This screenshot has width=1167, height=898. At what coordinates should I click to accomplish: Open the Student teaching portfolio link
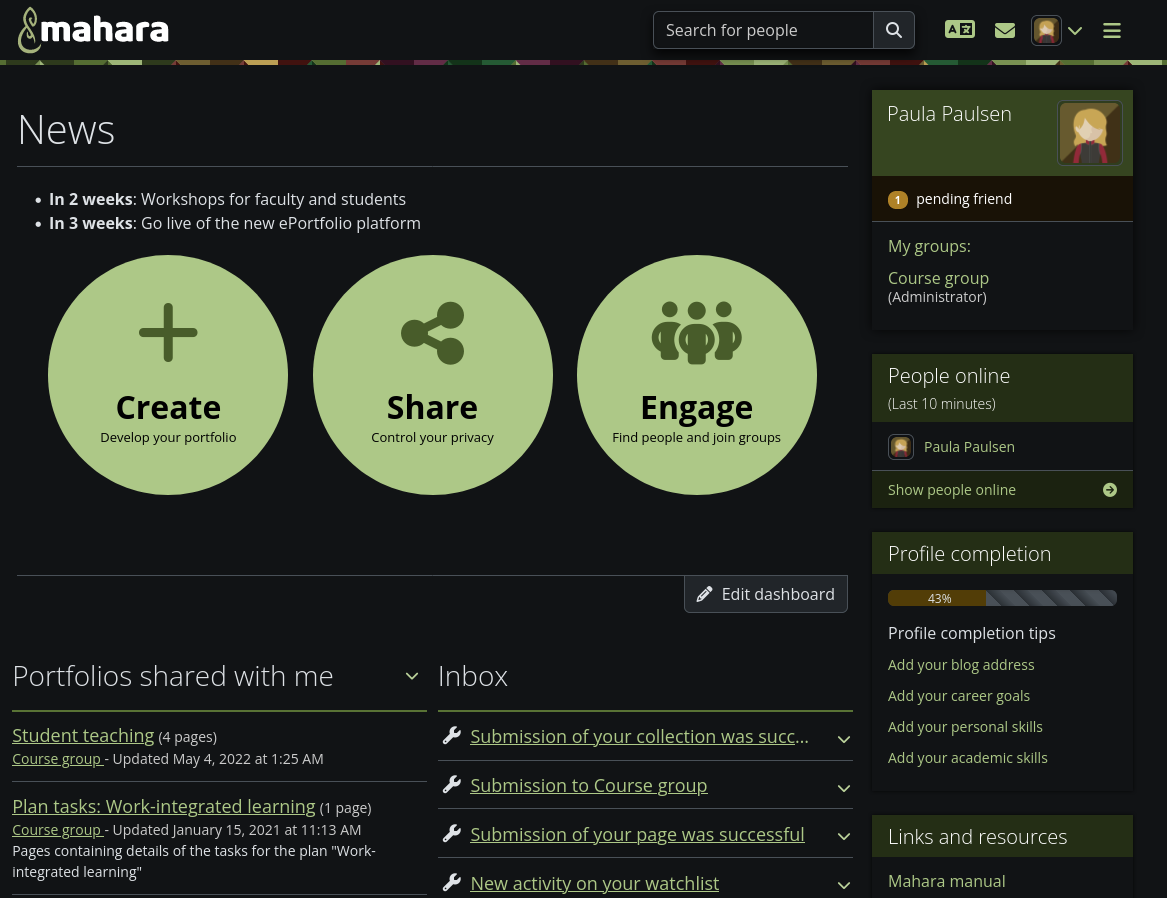[83, 735]
